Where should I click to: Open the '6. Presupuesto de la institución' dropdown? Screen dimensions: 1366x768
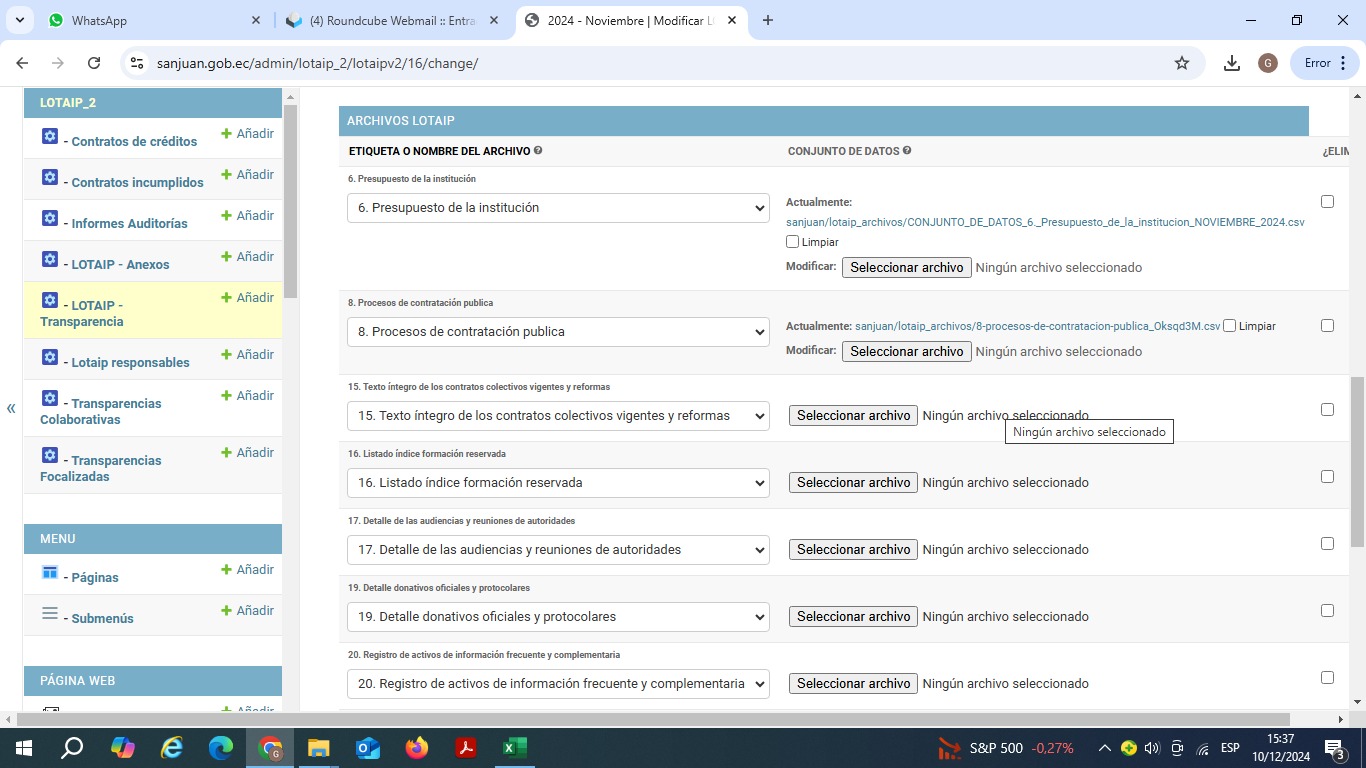click(x=558, y=208)
